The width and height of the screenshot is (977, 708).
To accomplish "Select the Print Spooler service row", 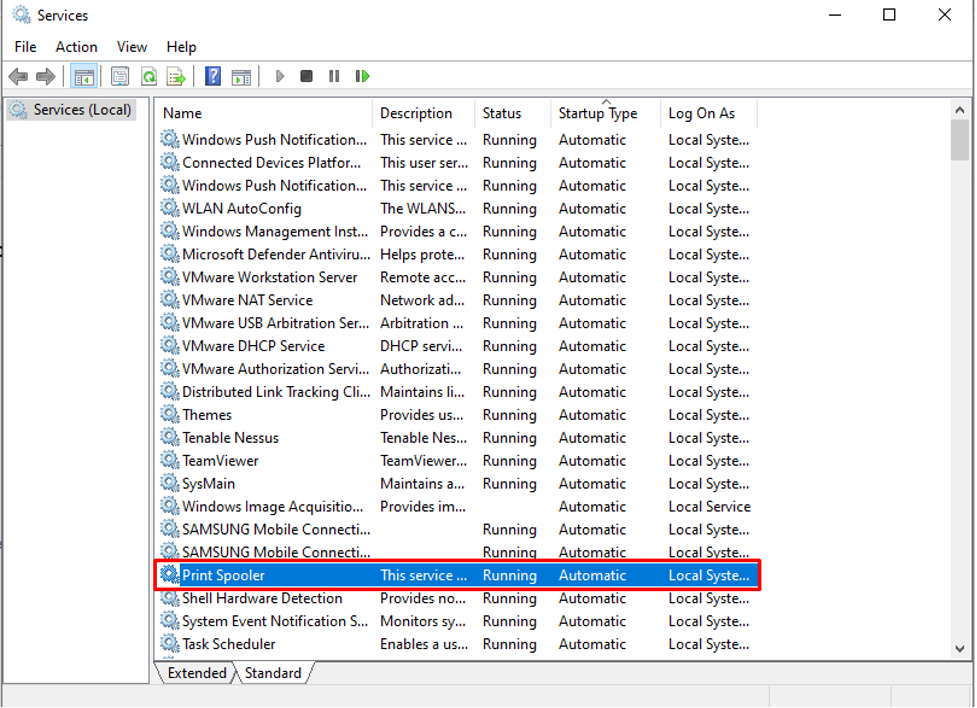I will point(457,575).
